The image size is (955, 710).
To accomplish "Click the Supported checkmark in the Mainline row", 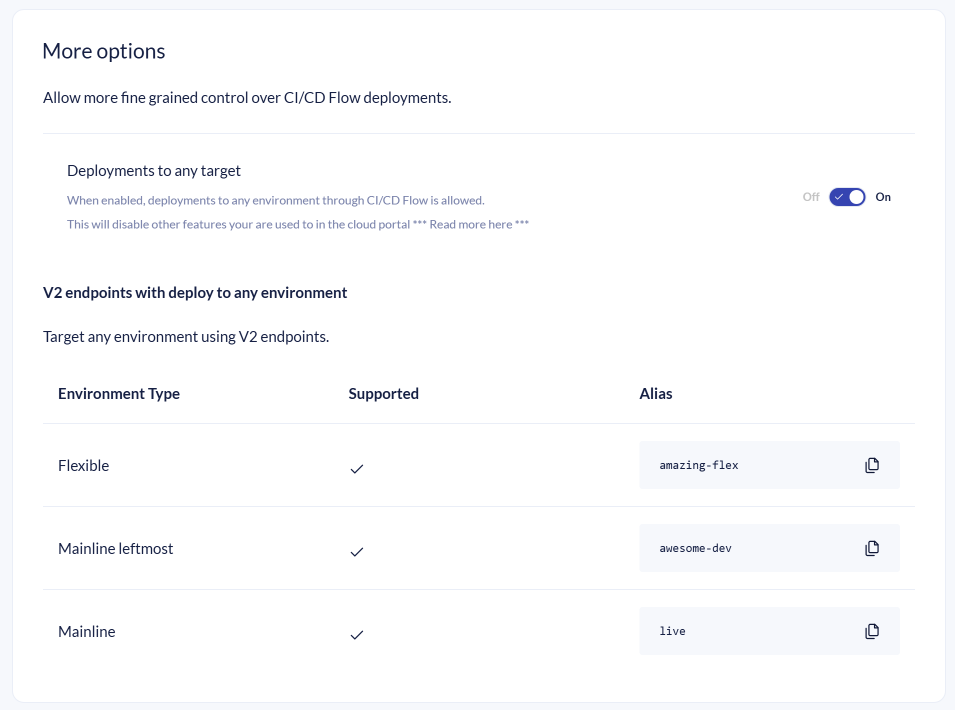I will pos(357,634).
